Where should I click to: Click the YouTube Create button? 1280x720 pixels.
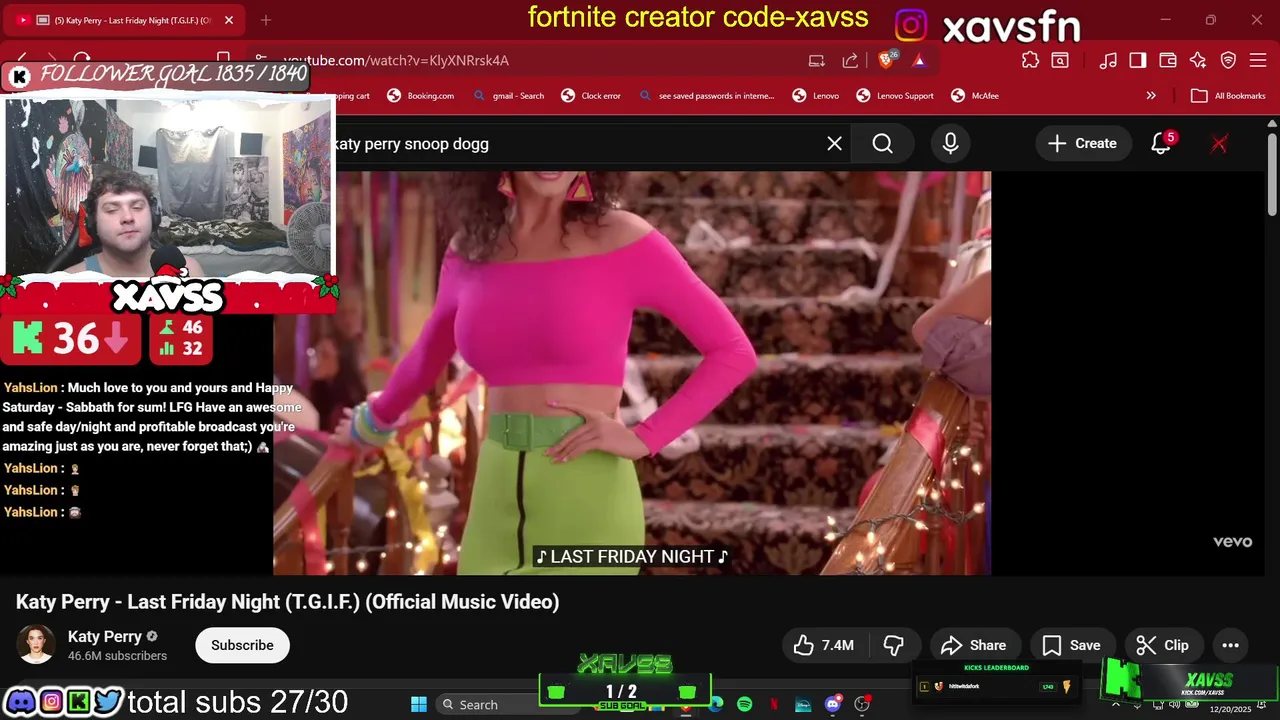tap(1082, 143)
